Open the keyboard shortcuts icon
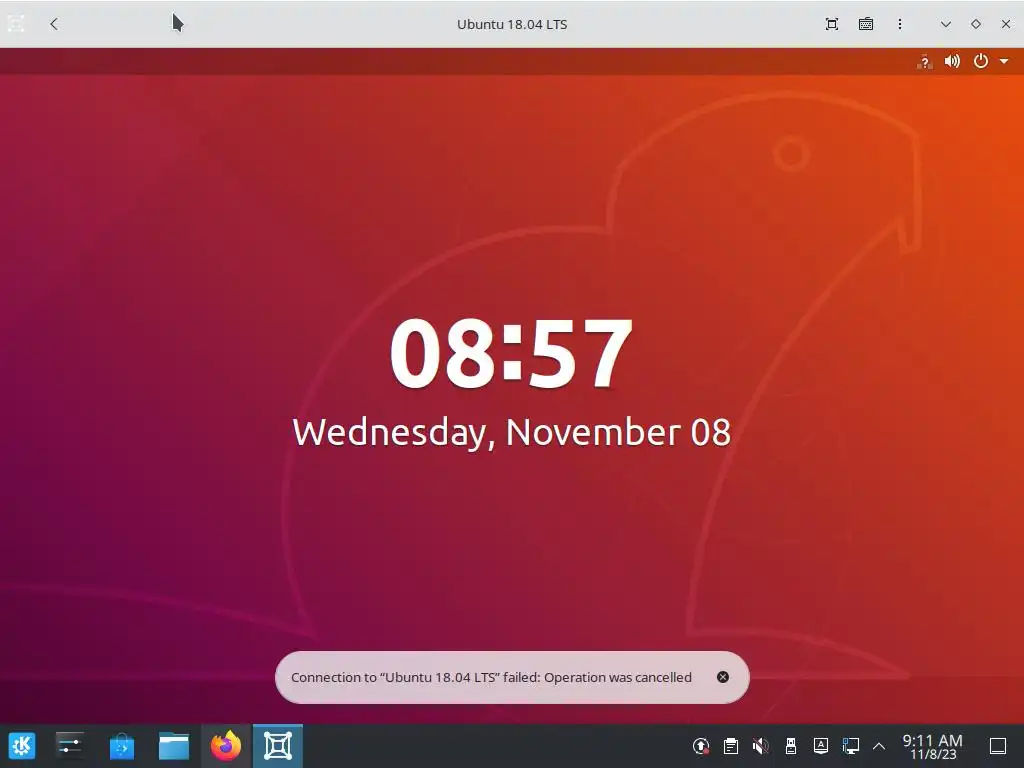This screenshot has width=1024, height=768. pyautogui.click(x=865, y=24)
